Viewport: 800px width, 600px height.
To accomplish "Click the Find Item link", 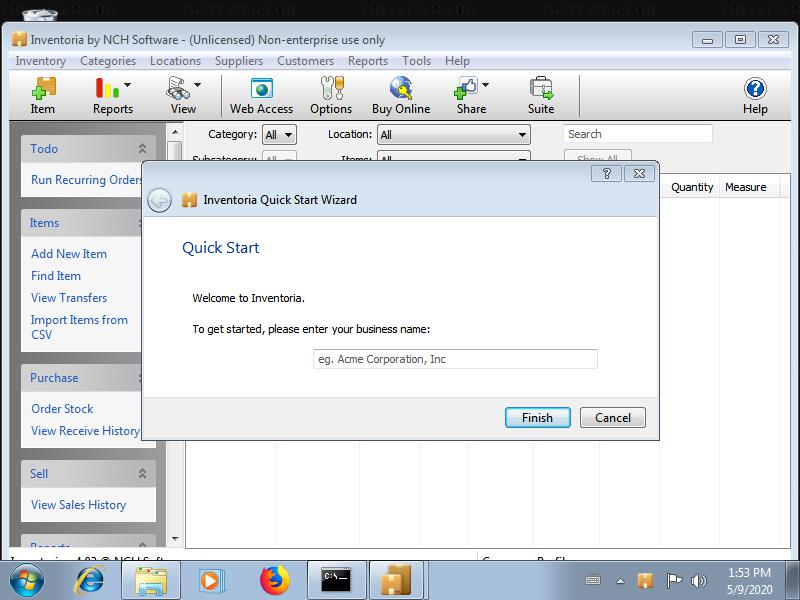I will point(56,276).
